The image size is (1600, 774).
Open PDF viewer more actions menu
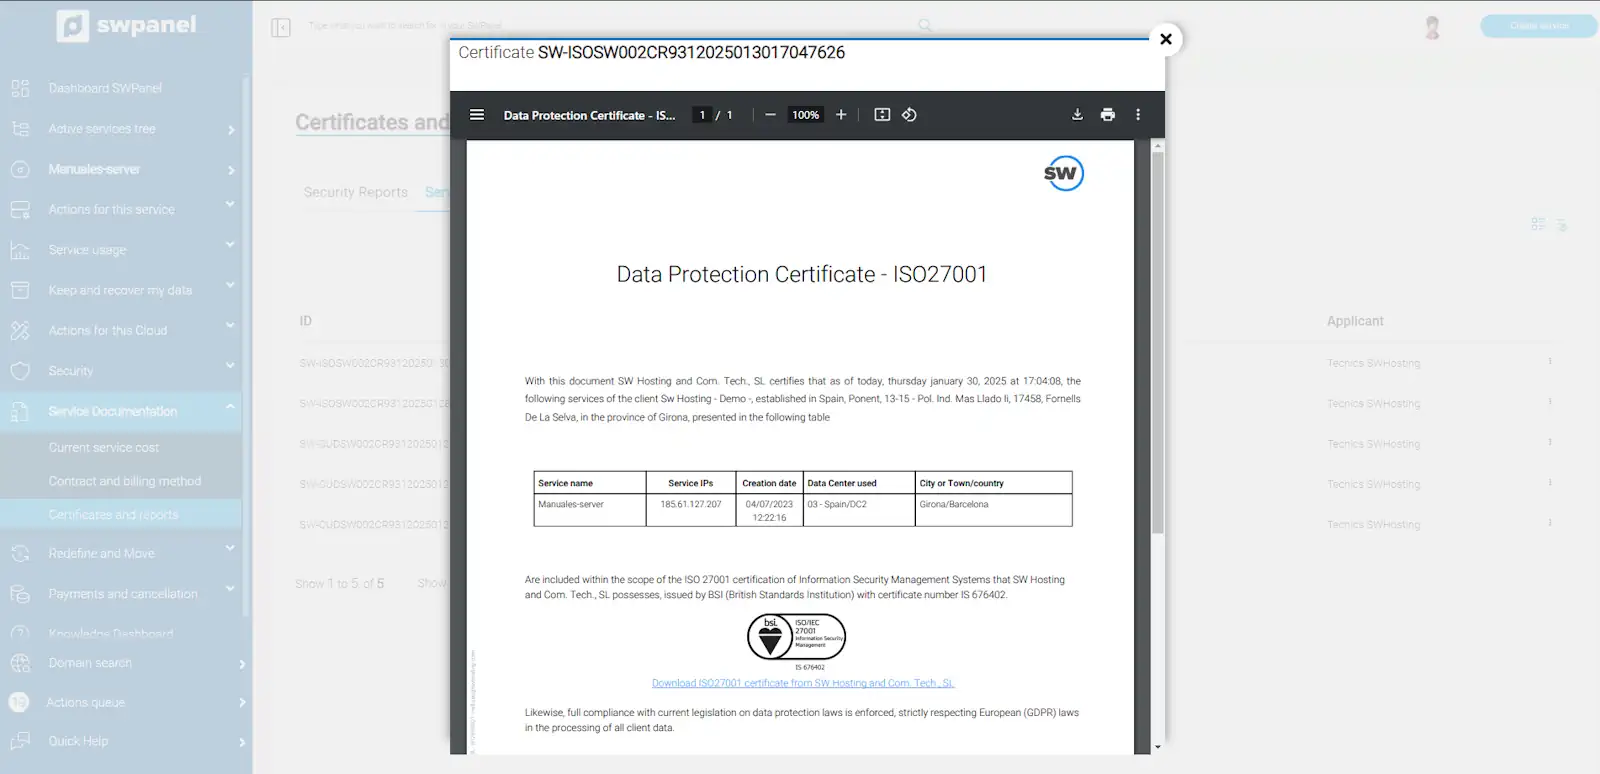pos(1137,115)
